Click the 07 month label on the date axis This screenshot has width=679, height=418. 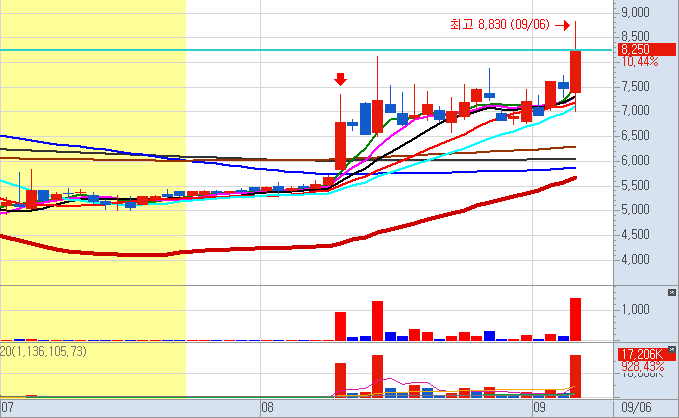pos(7,408)
